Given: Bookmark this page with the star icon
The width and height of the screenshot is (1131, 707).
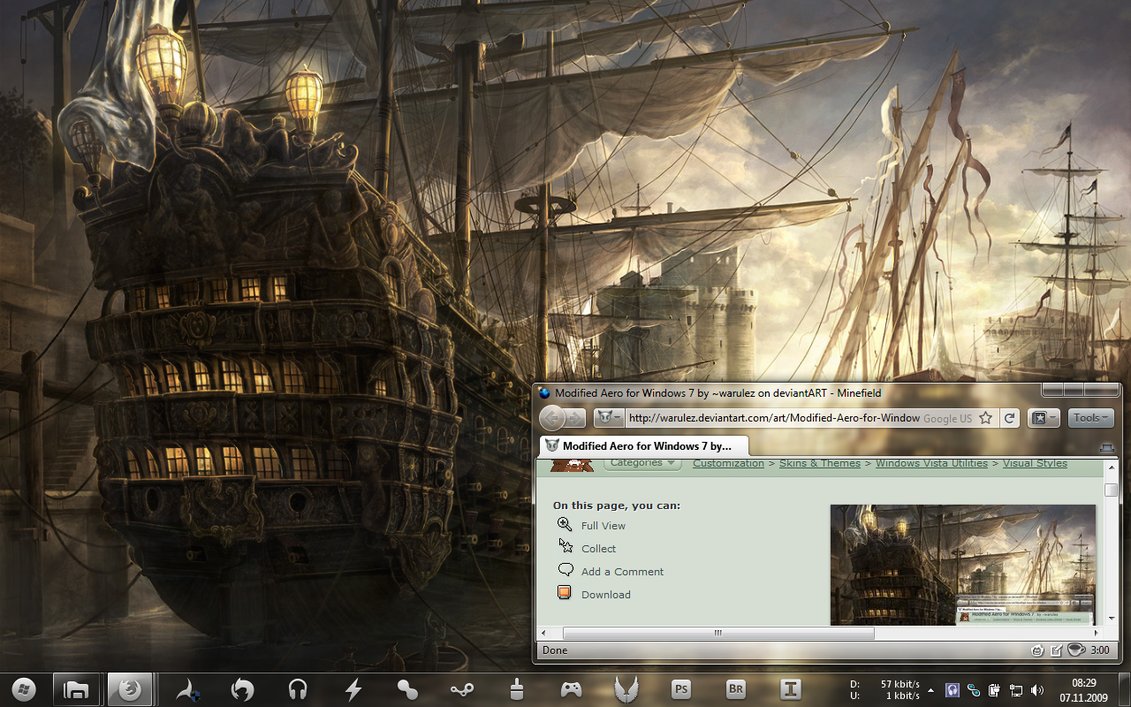Looking at the screenshot, I should pyautogui.click(x=986, y=418).
